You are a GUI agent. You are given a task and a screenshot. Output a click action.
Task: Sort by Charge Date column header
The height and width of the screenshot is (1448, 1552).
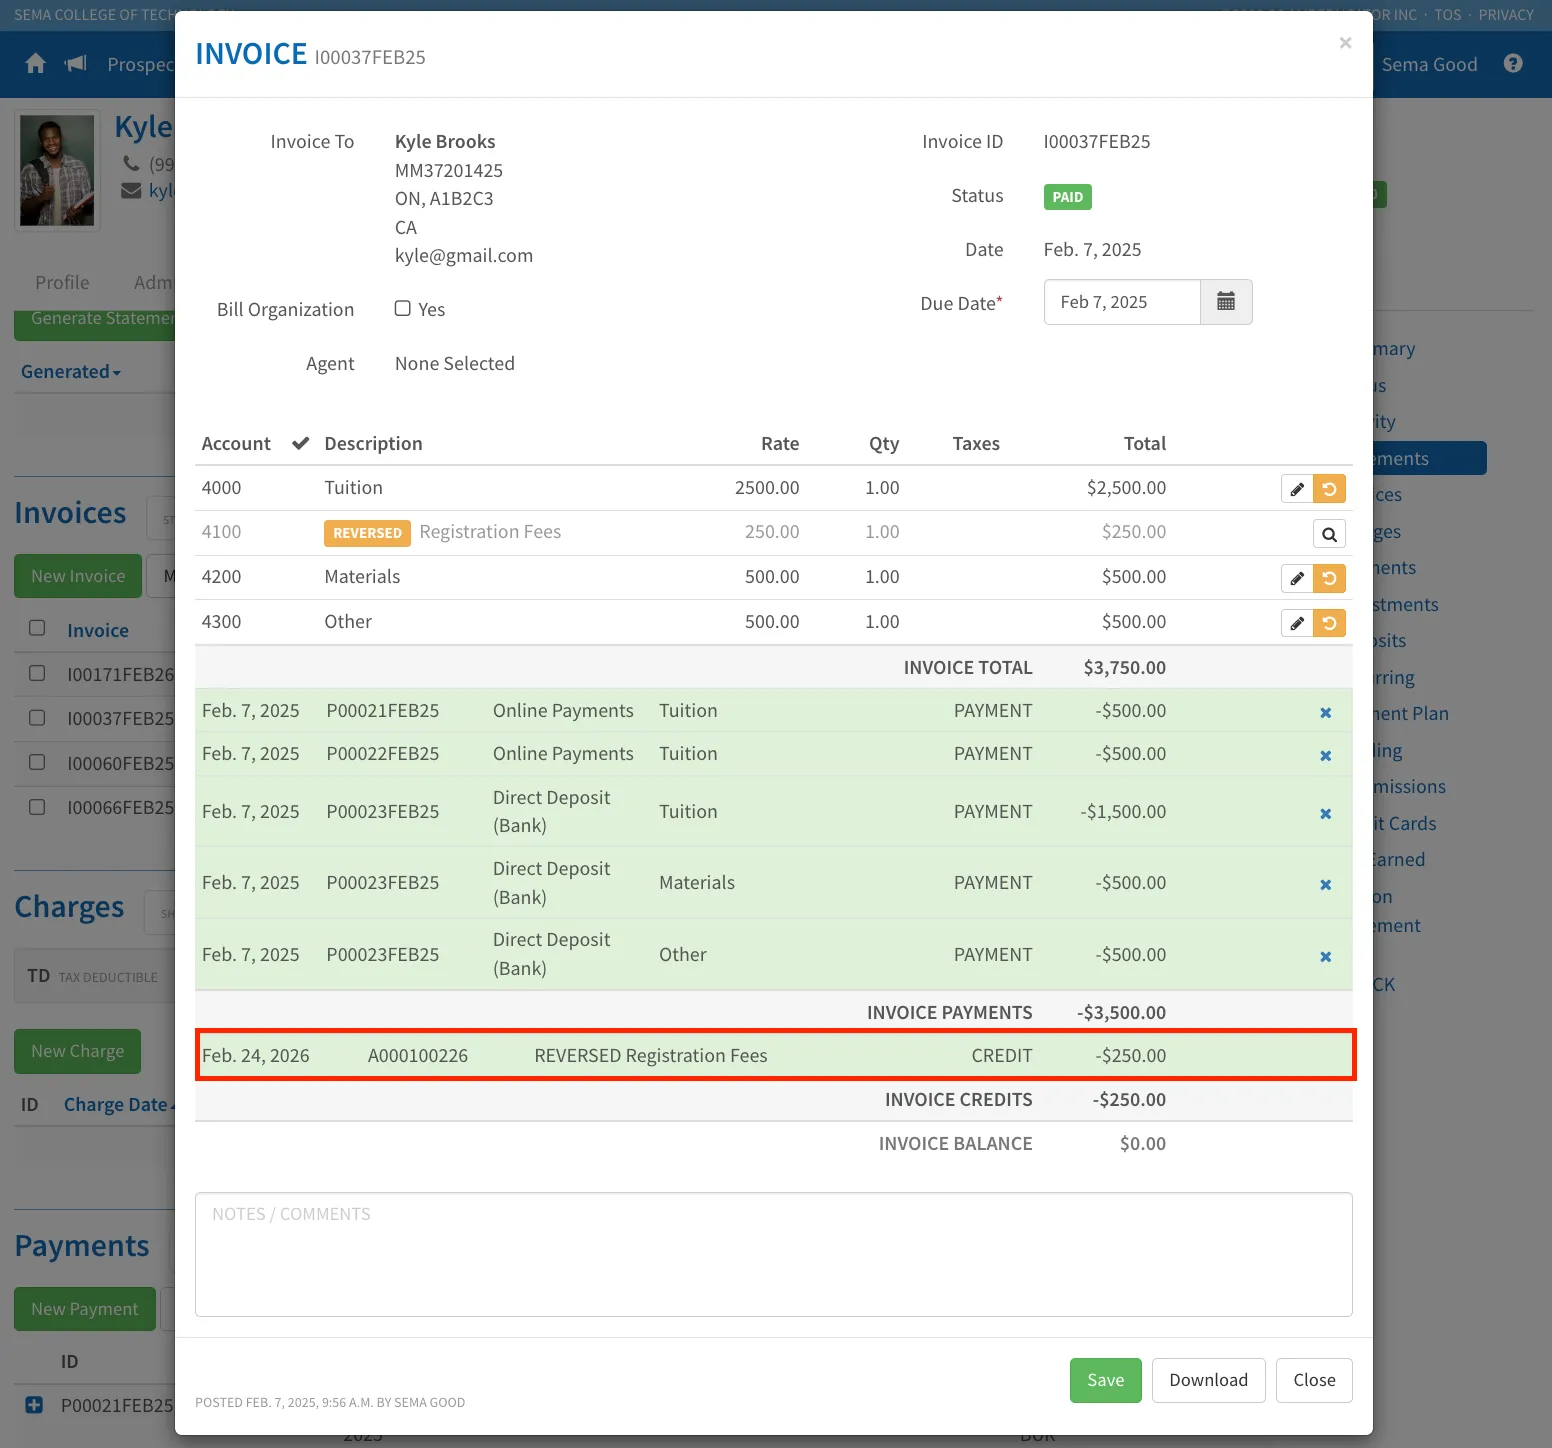coord(118,1104)
